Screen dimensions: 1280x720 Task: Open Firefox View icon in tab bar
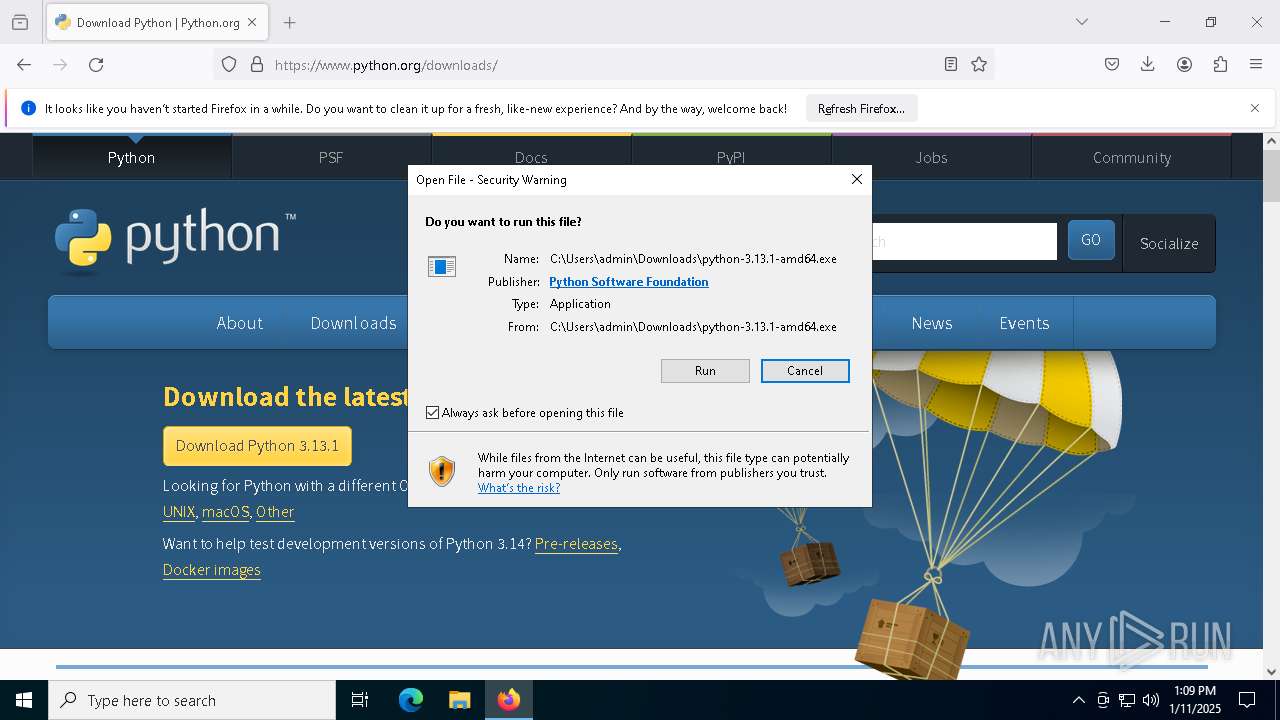coord(20,22)
